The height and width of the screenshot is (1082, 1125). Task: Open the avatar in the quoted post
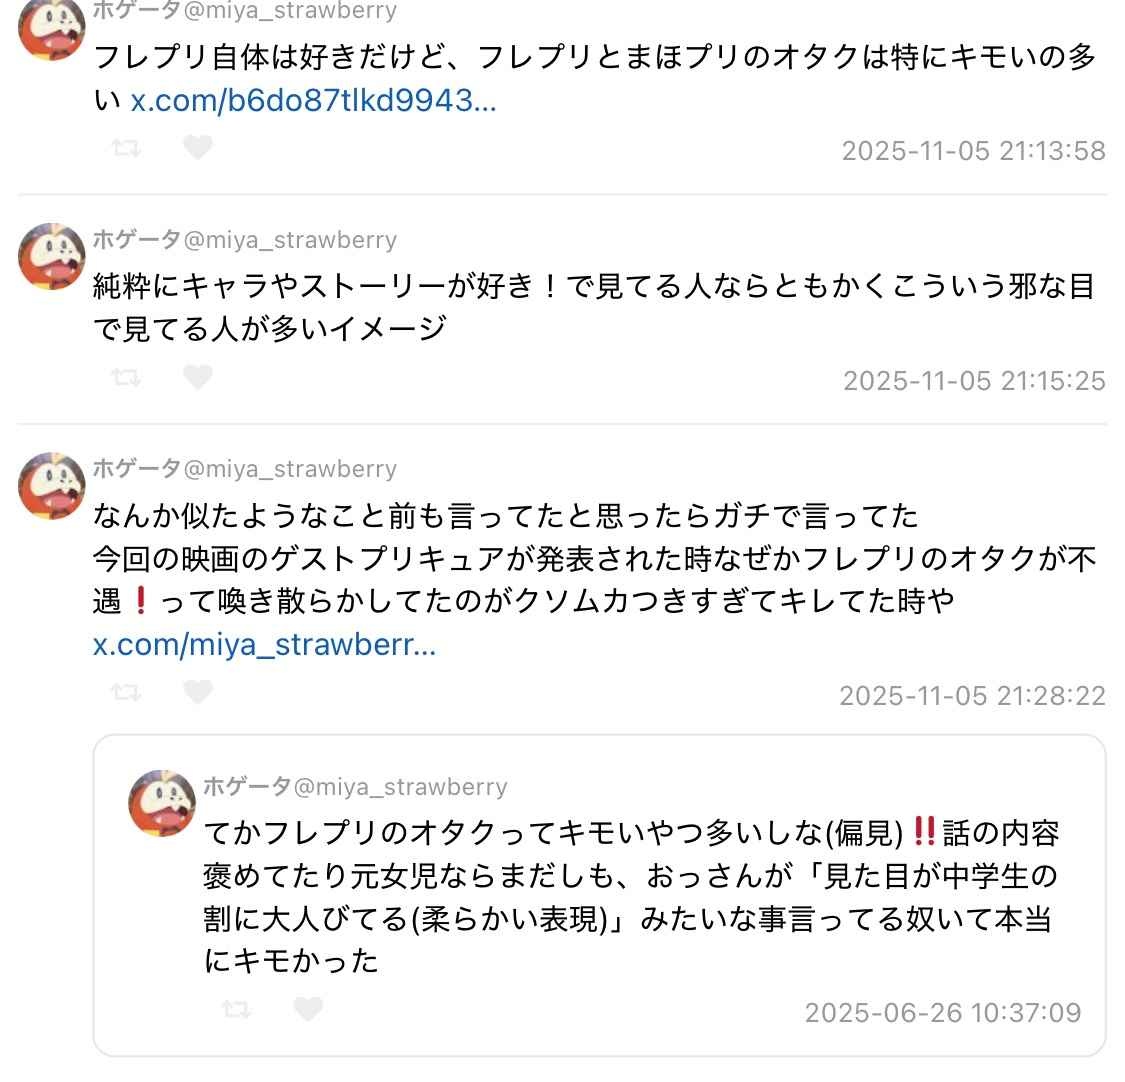pyautogui.click(x=161, y=803)
